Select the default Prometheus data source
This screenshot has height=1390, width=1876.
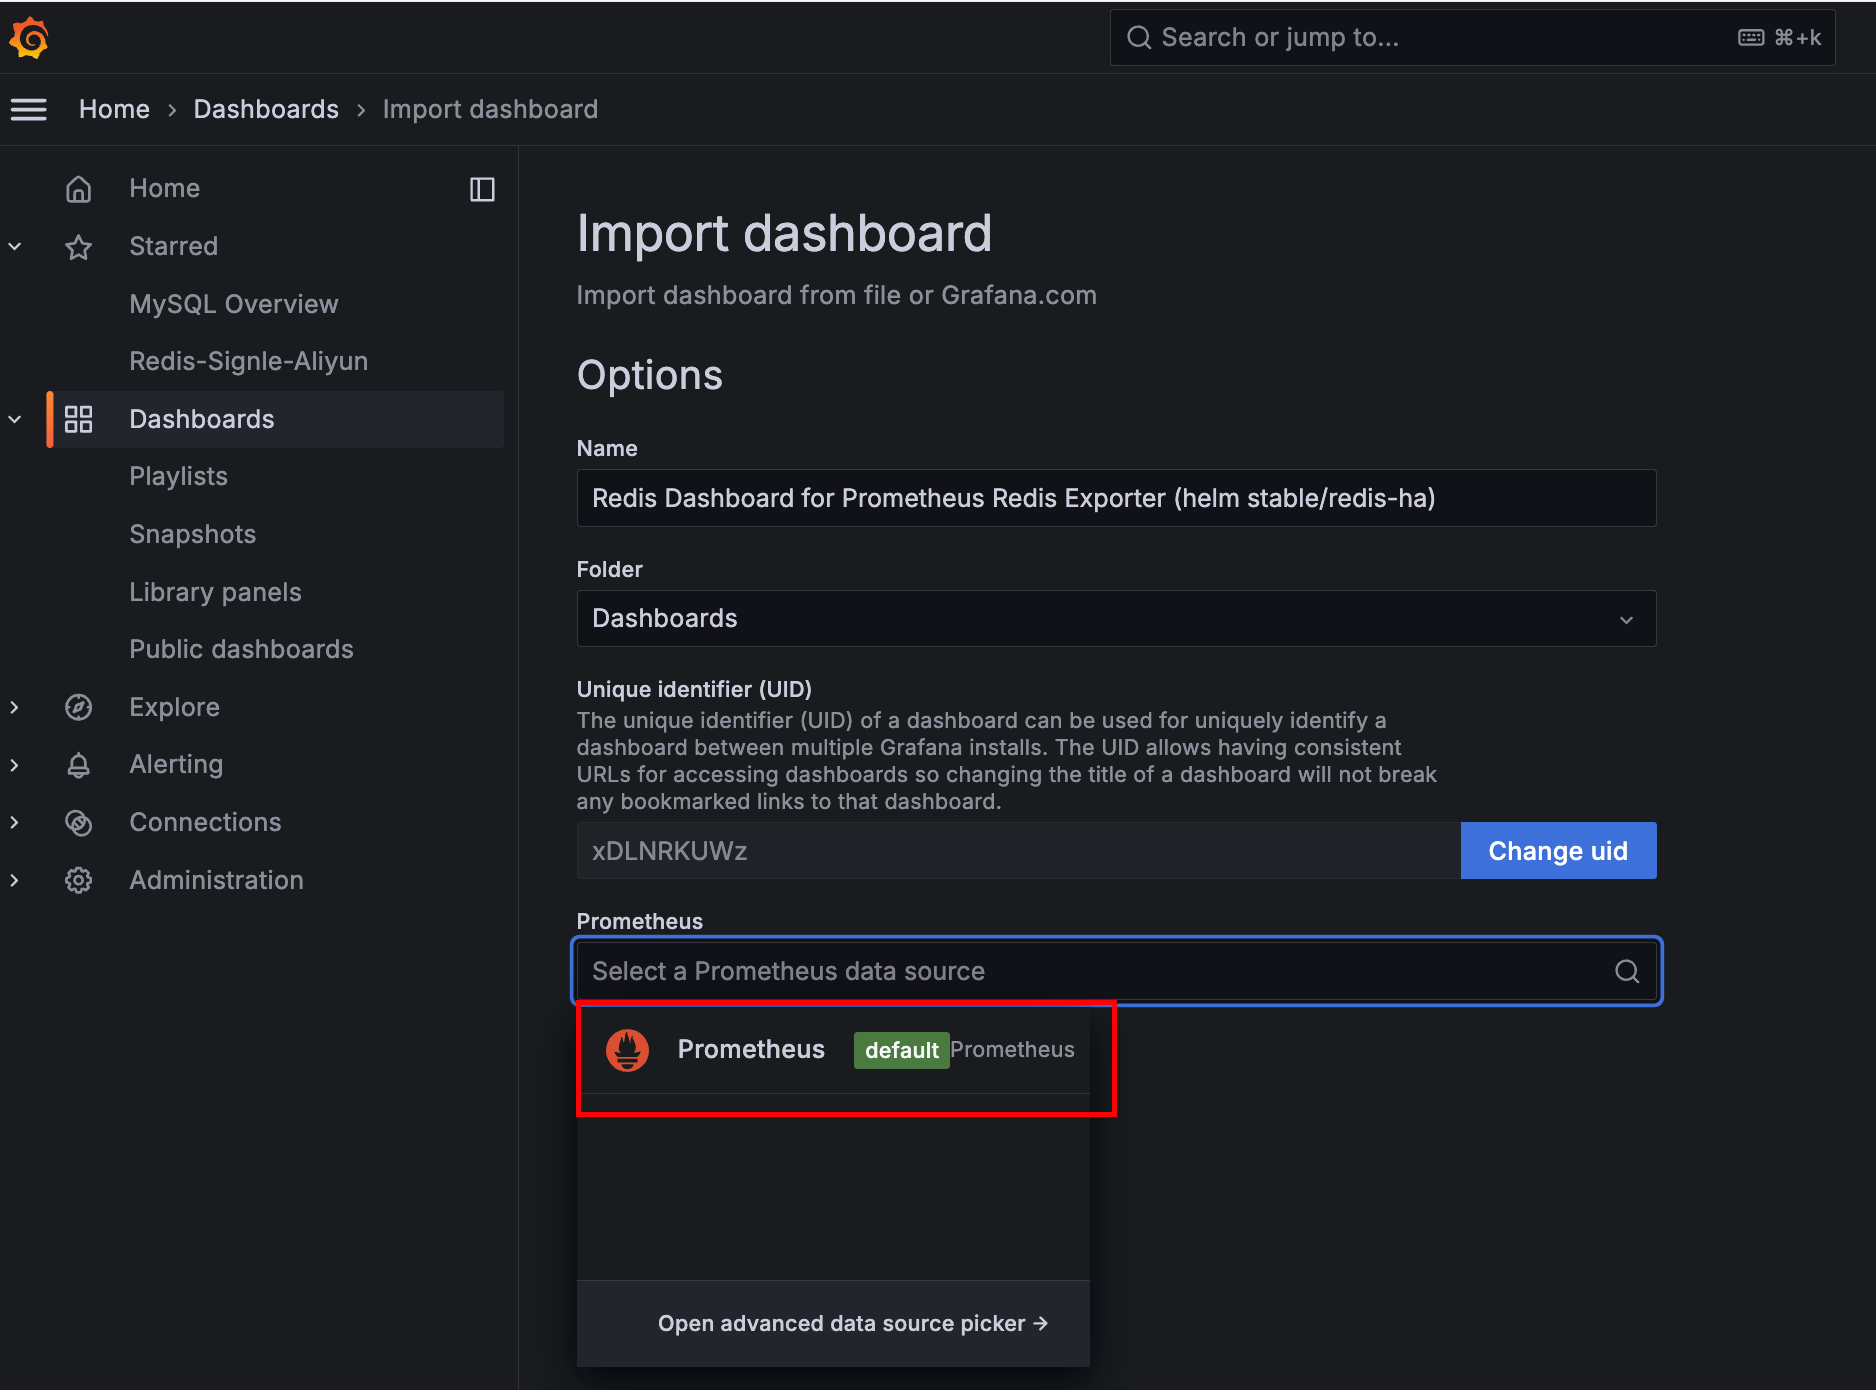[x=834, y=1050]
